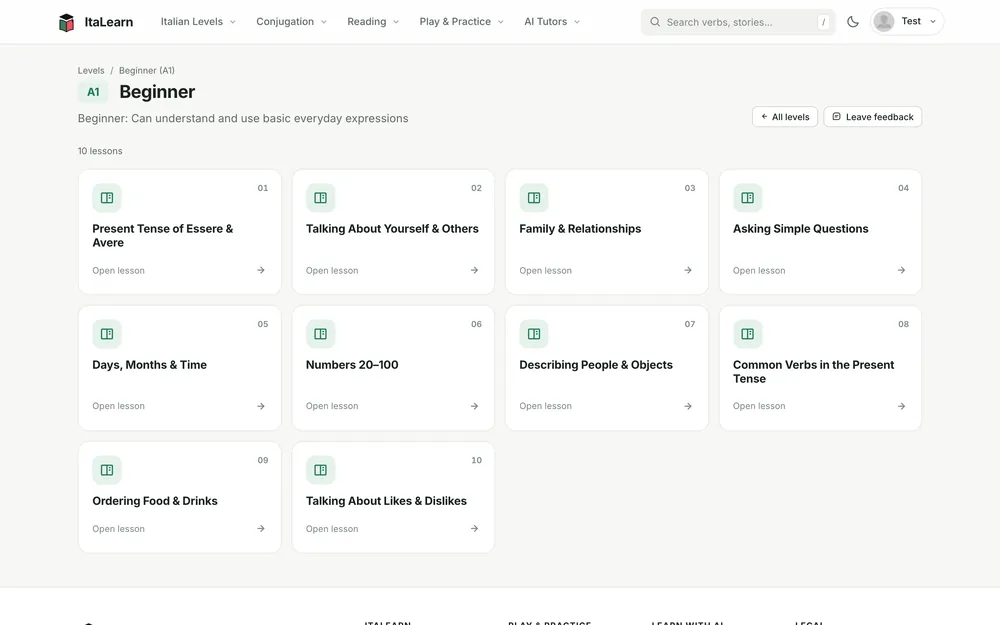Click the book icon on Describing People & Objects
The image size is (1000, 625).
[534, 334]
